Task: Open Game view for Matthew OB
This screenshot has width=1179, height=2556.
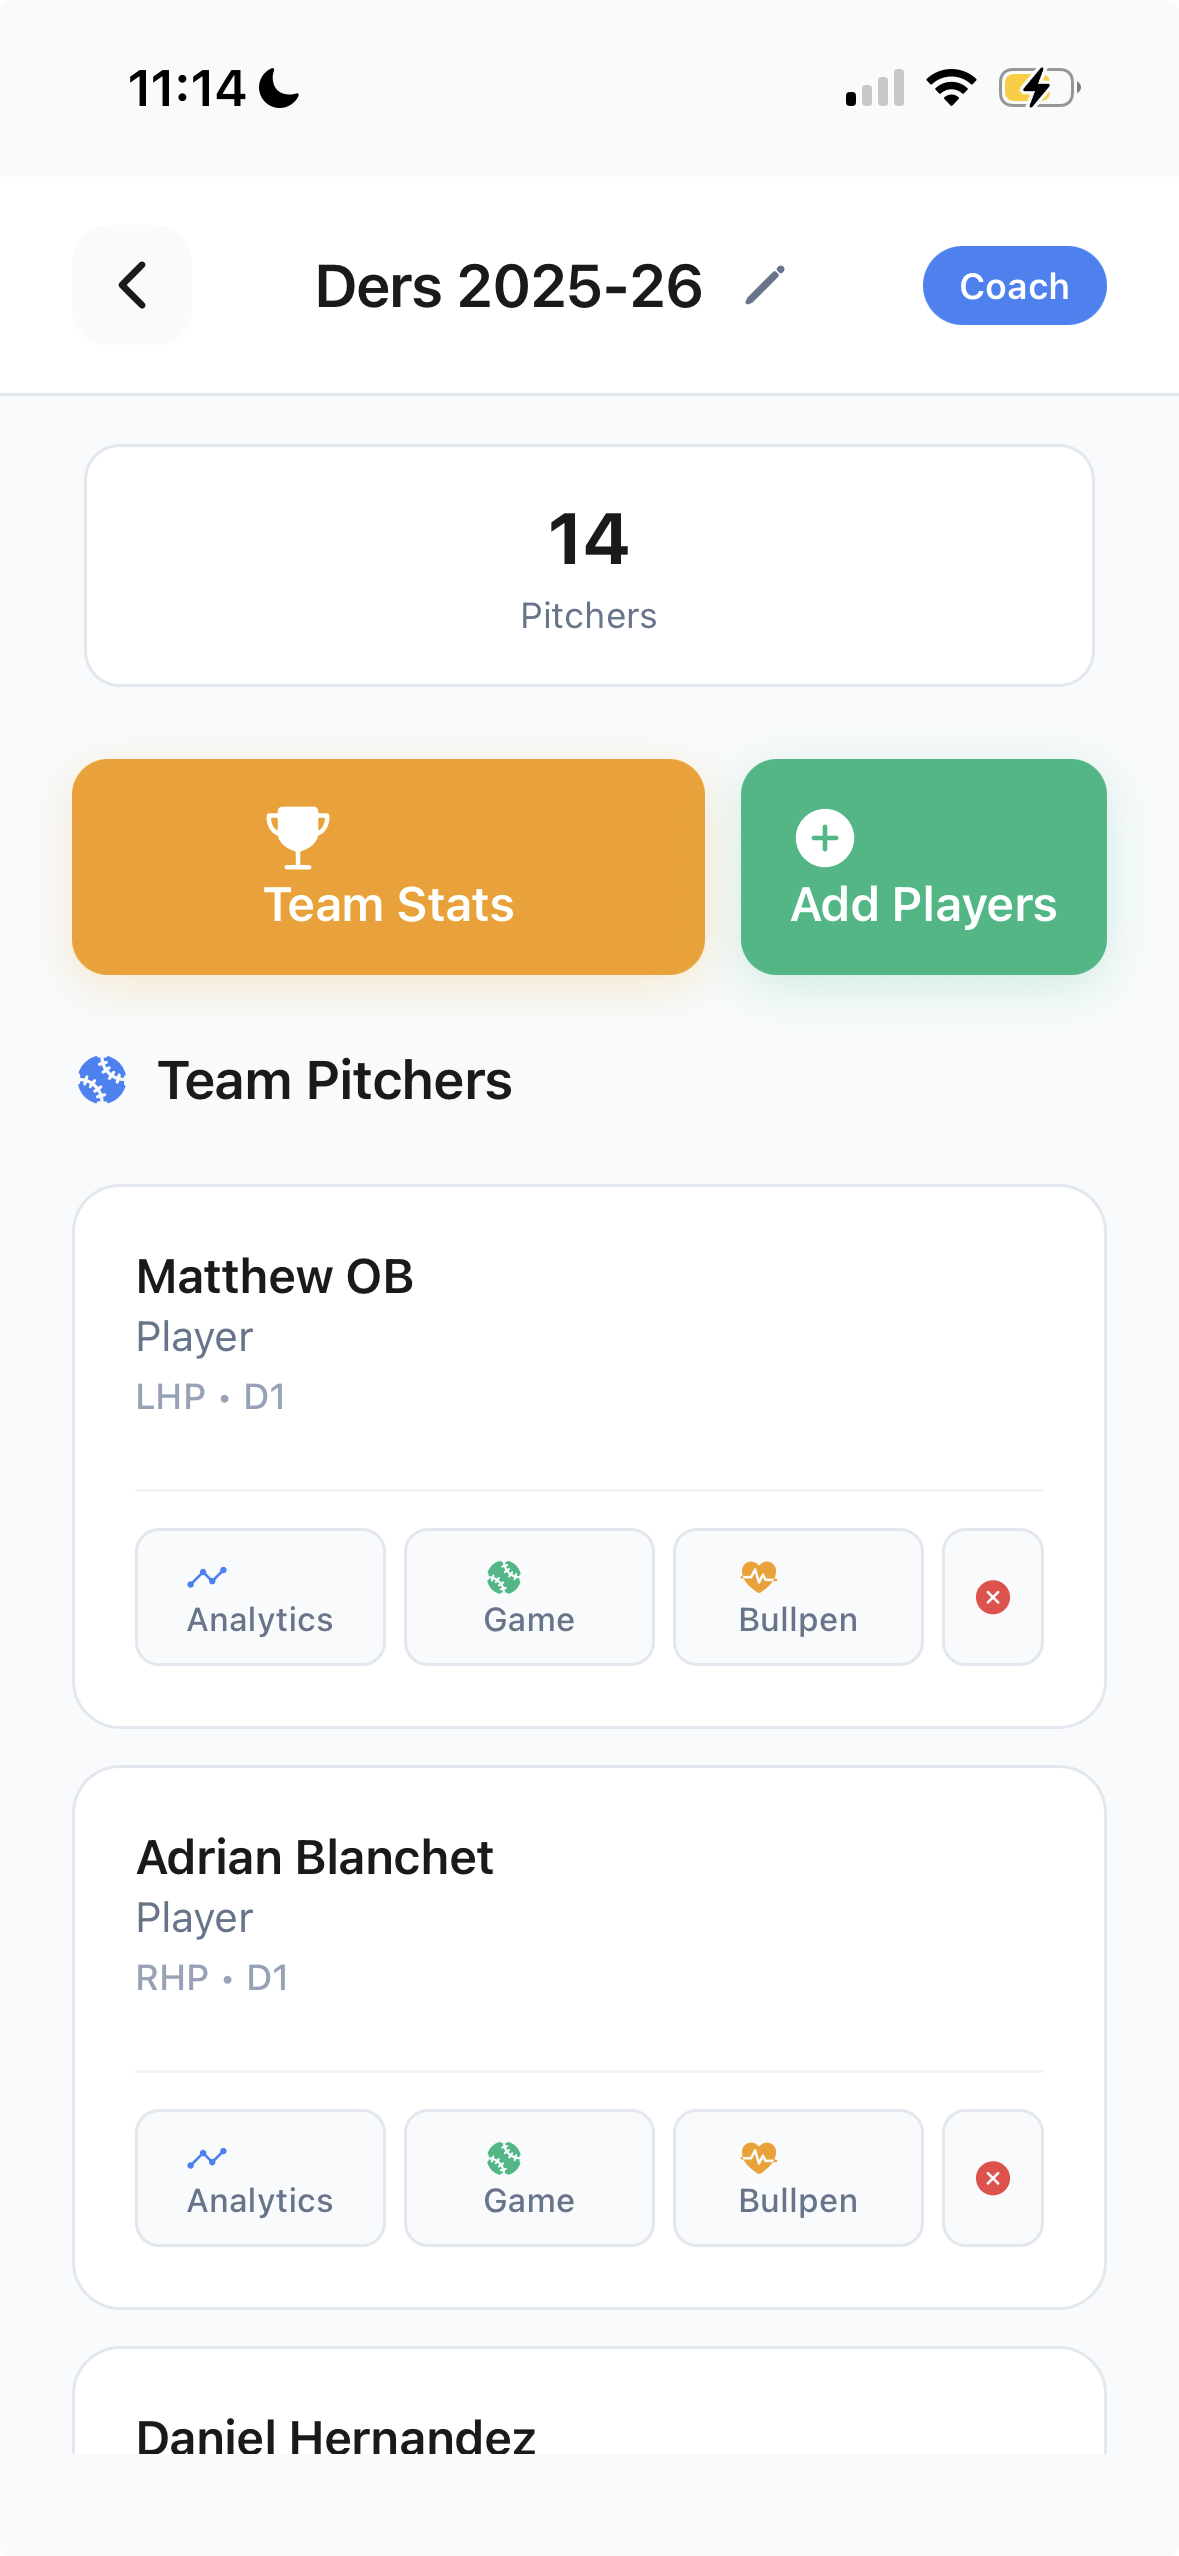Action: (529, 1597)
